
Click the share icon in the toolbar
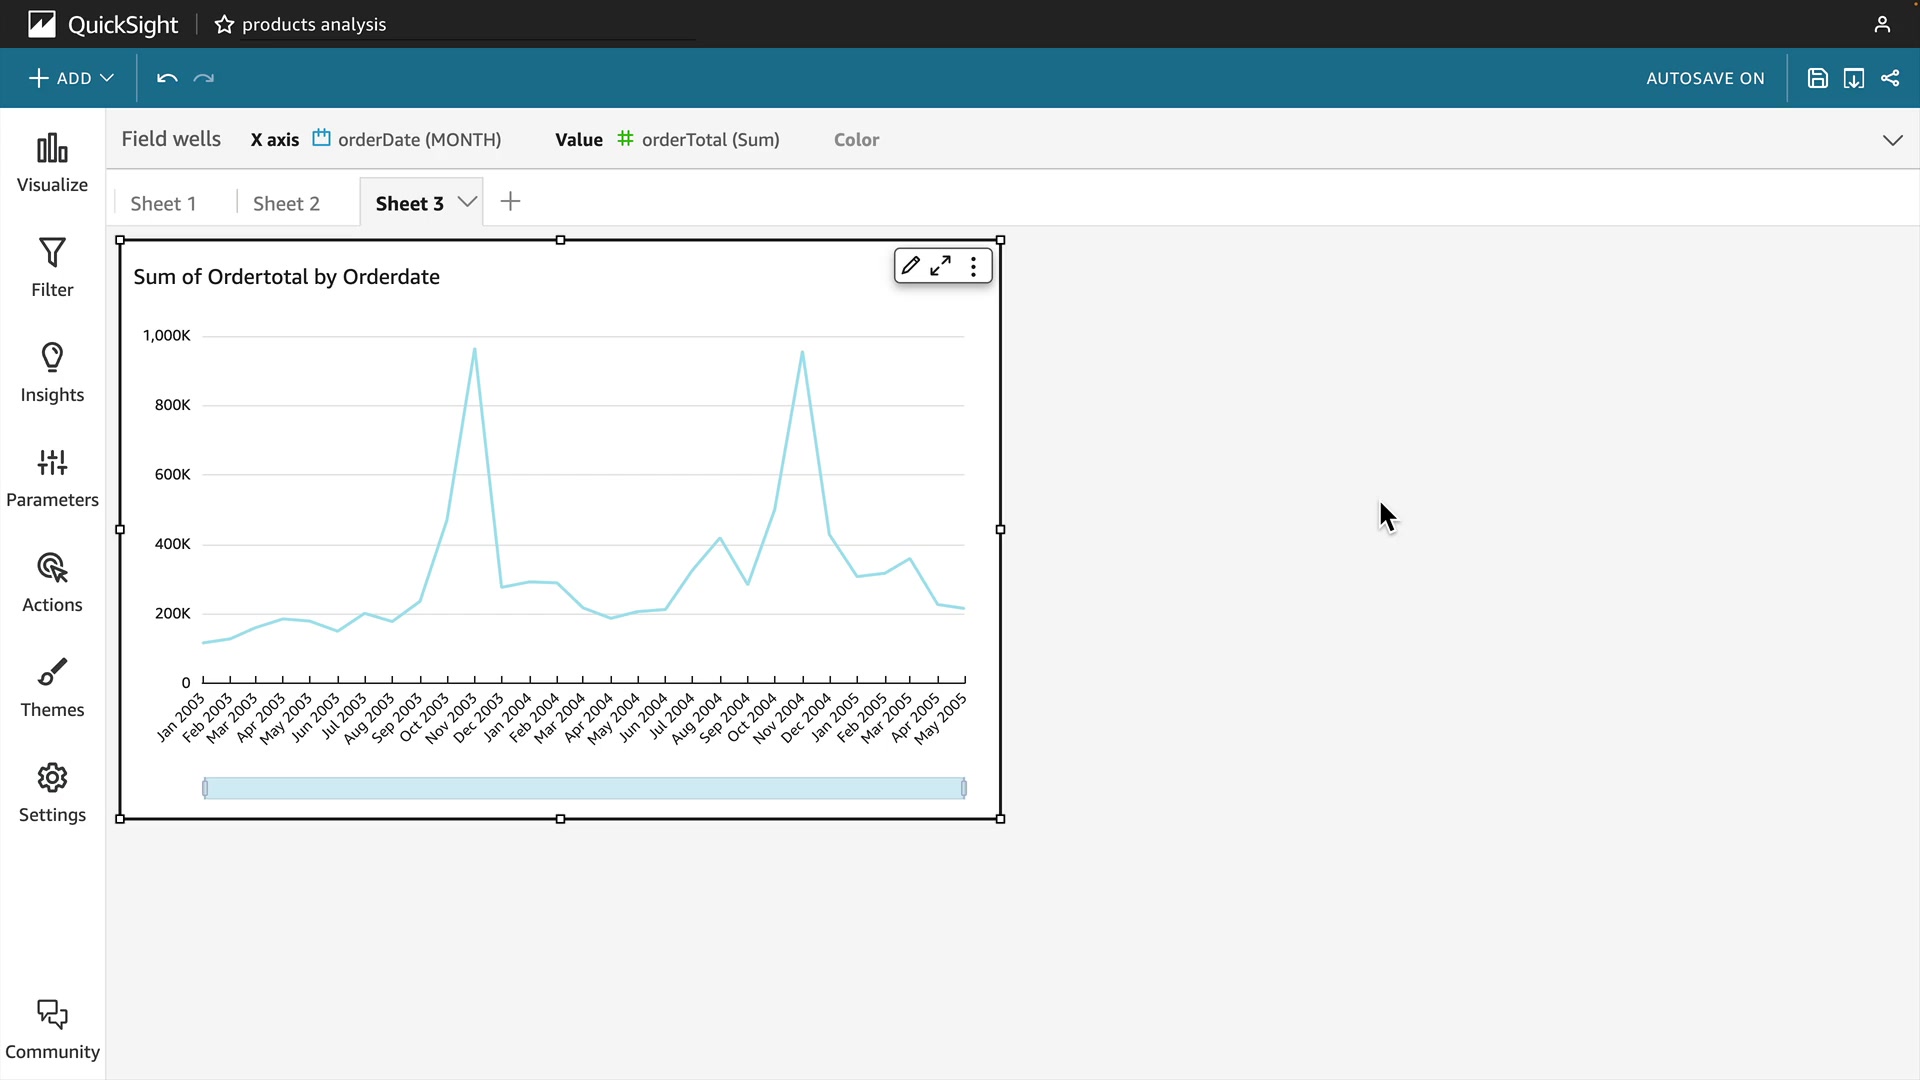coord(1890,78)
